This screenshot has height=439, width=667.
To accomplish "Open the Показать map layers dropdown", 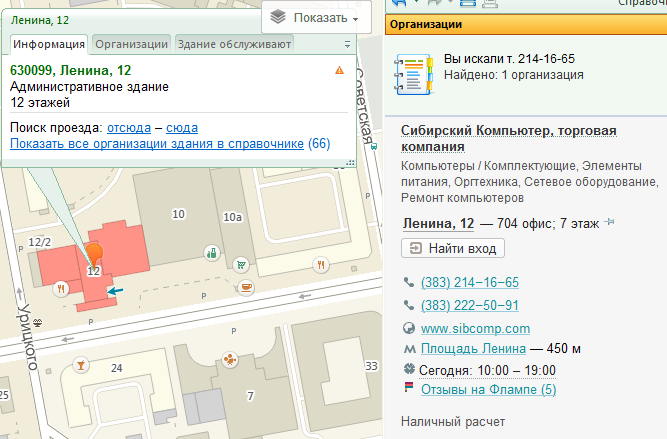I will 316,18.
